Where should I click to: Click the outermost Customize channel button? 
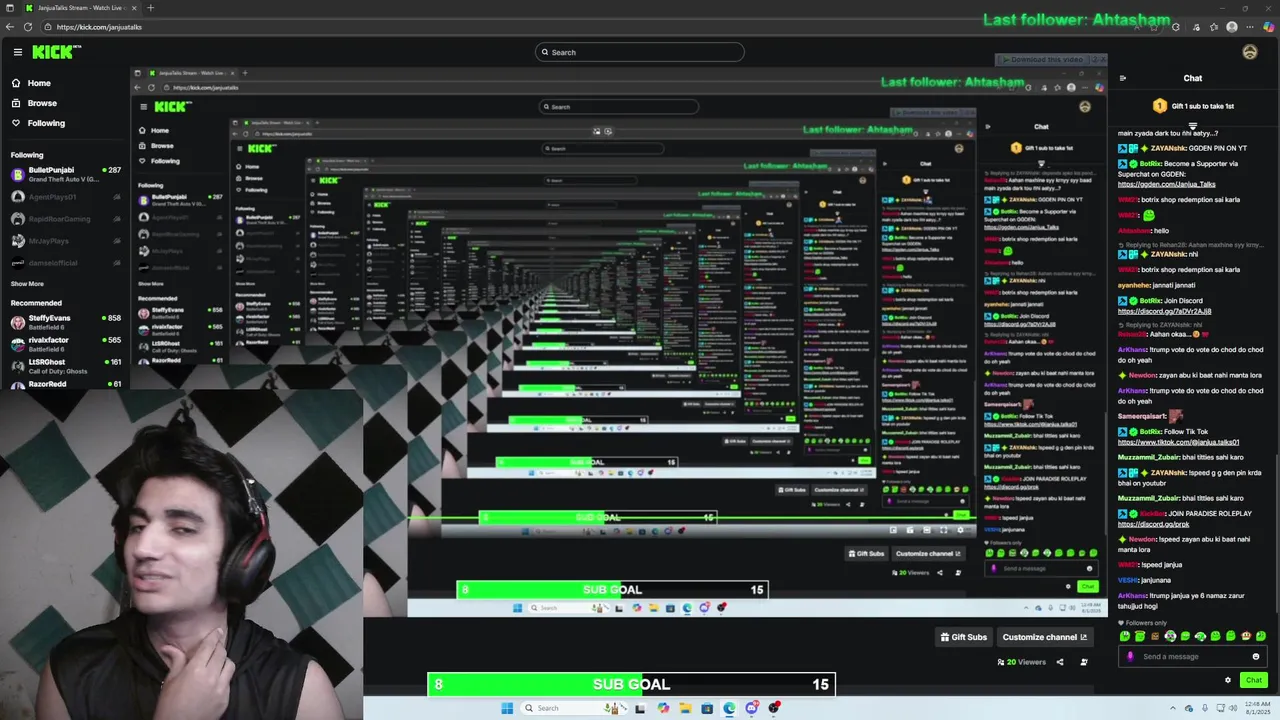pyautogui.click(x=1044, y=637)
